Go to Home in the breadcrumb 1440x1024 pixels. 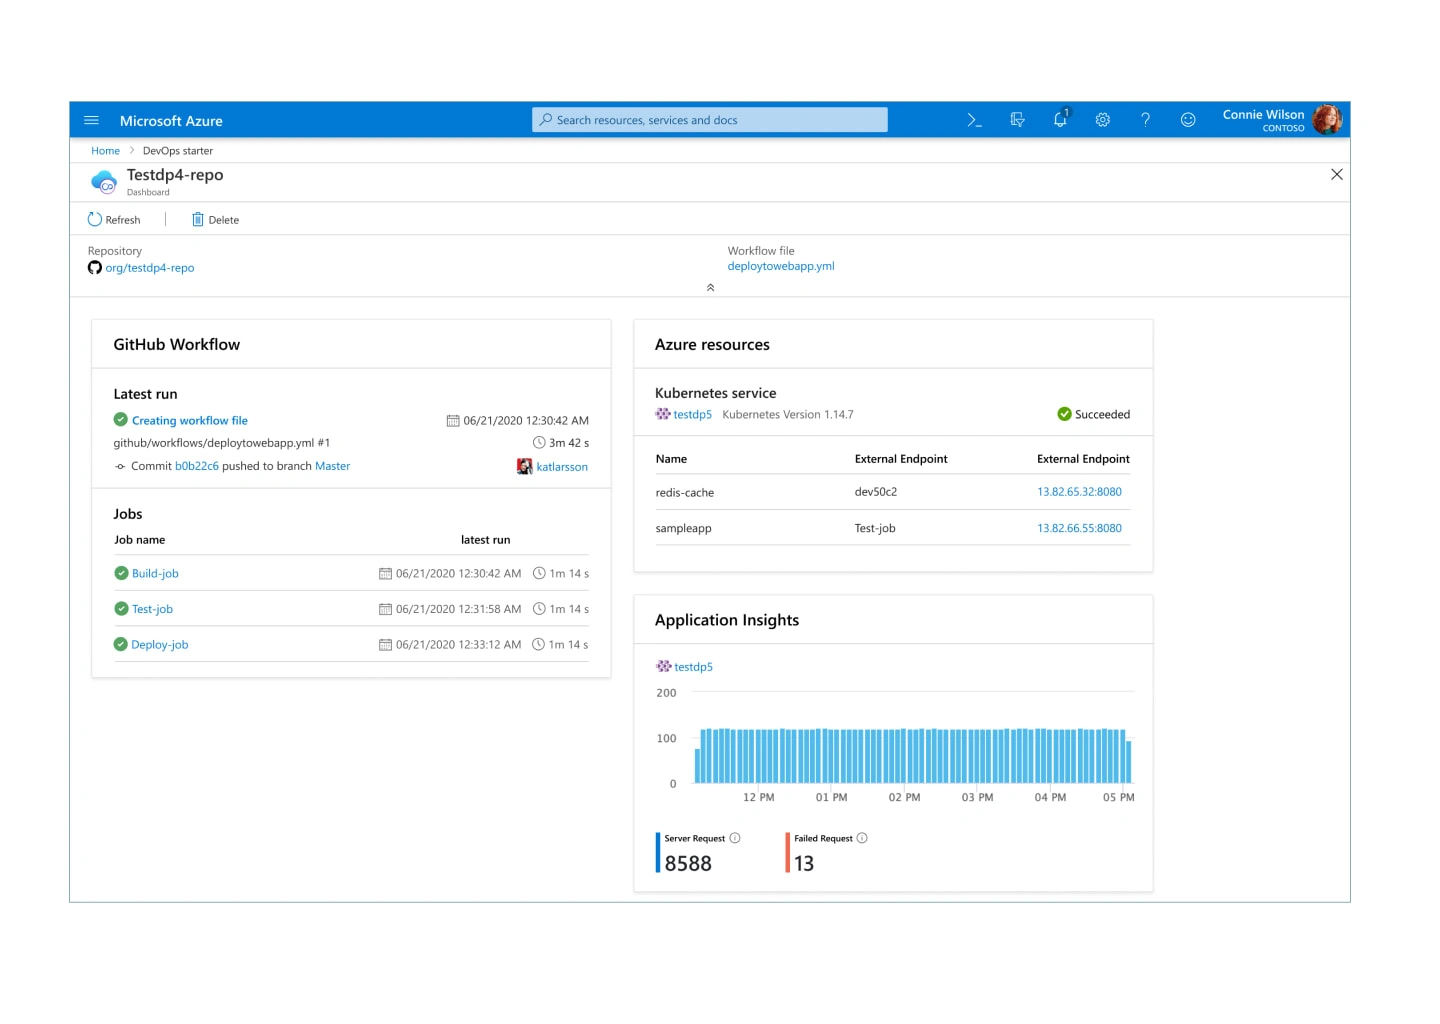point(105,151)
